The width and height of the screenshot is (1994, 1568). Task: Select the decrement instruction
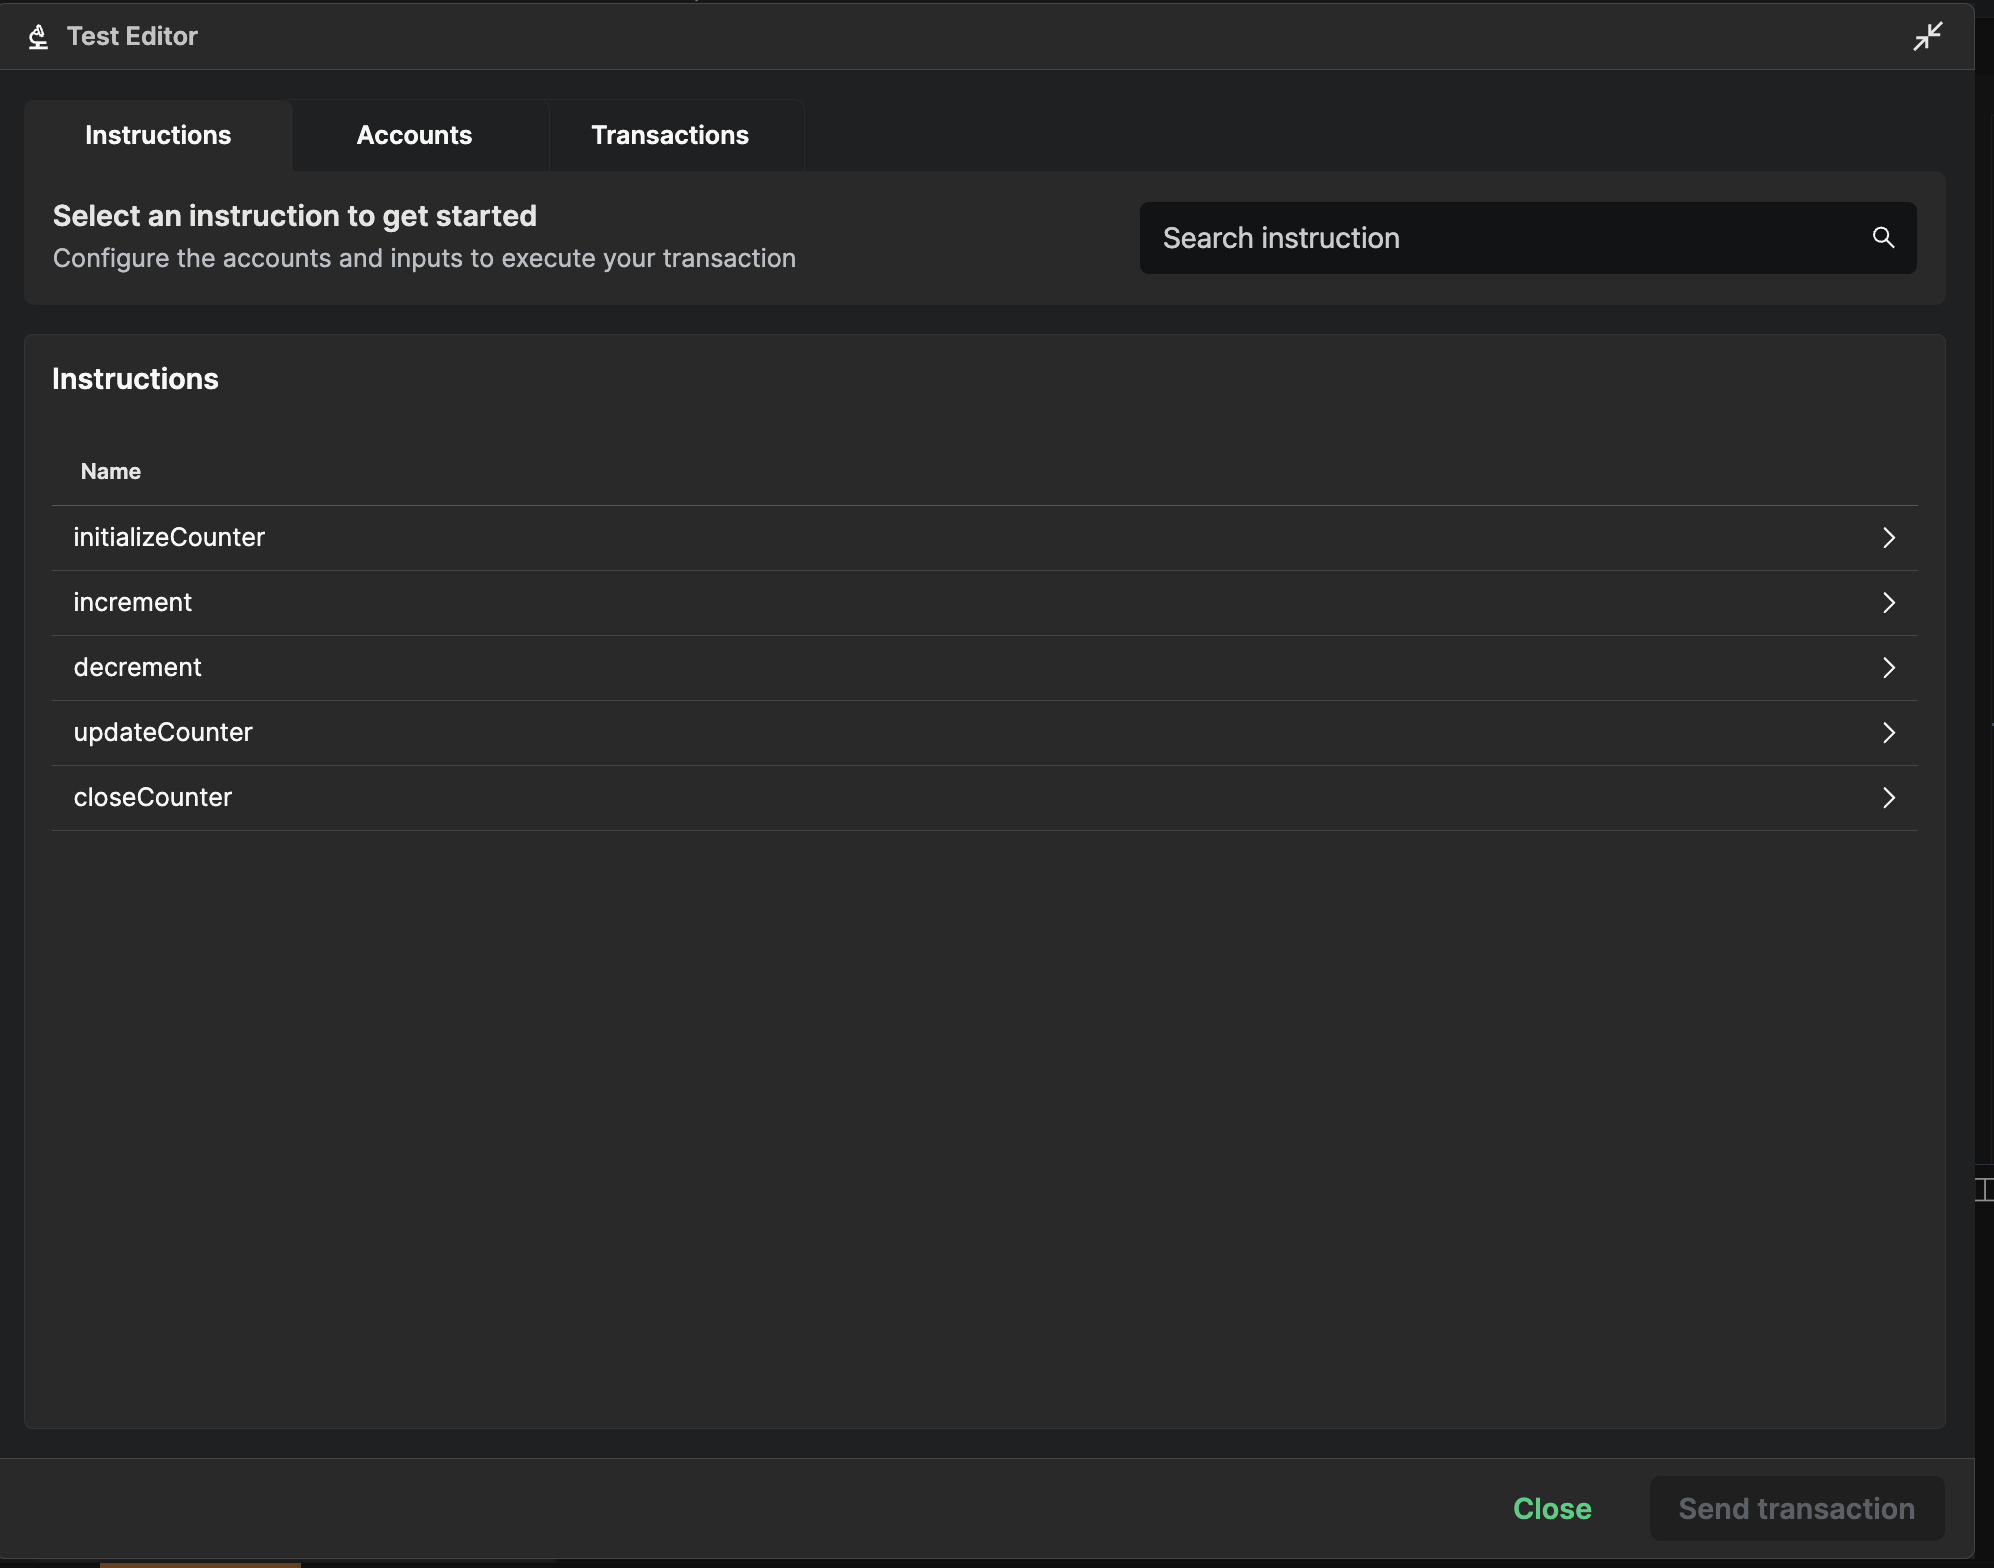click(x=137, y=667)
